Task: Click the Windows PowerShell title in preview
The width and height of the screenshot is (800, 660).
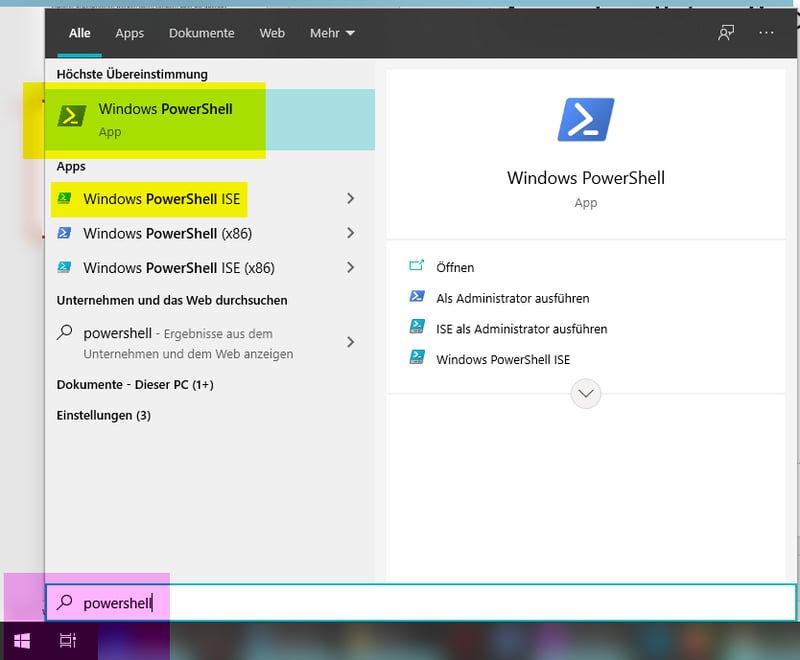Action: [x=586, y=178]
